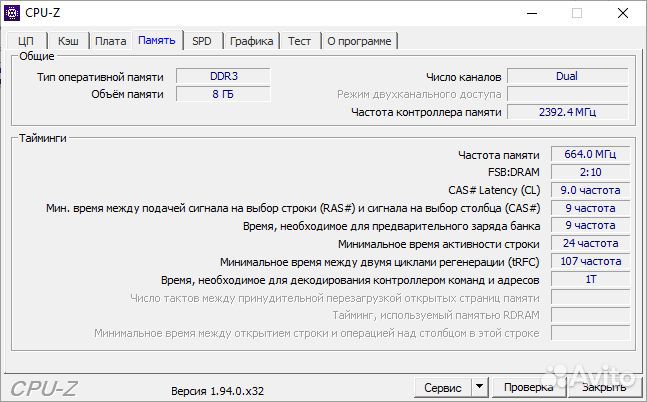Click the Частота контроллера памяти label
This screenshot has width=647, height=402.
tap(426, 112)
